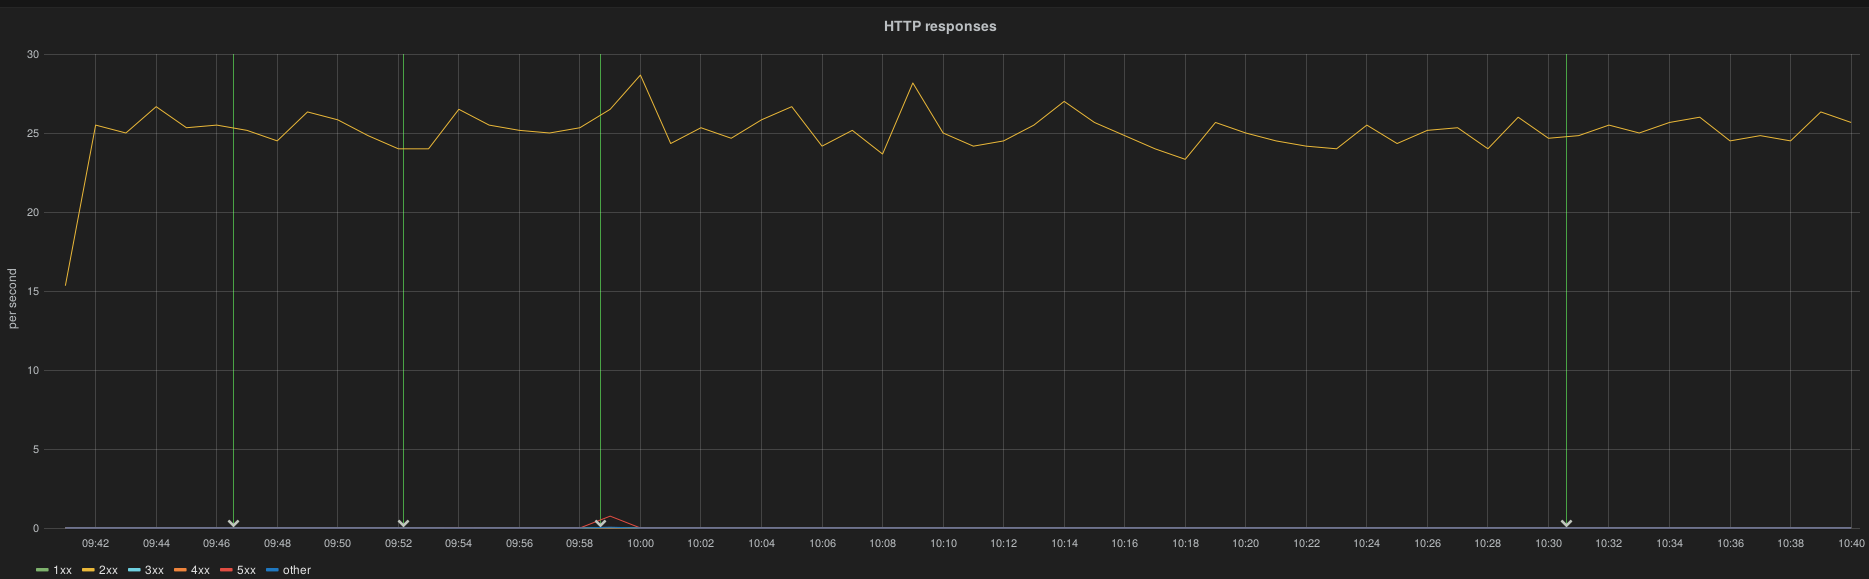Click the 2xx line peak at 10:00
Screen dimensions: 1869x579
coord(640,75)
